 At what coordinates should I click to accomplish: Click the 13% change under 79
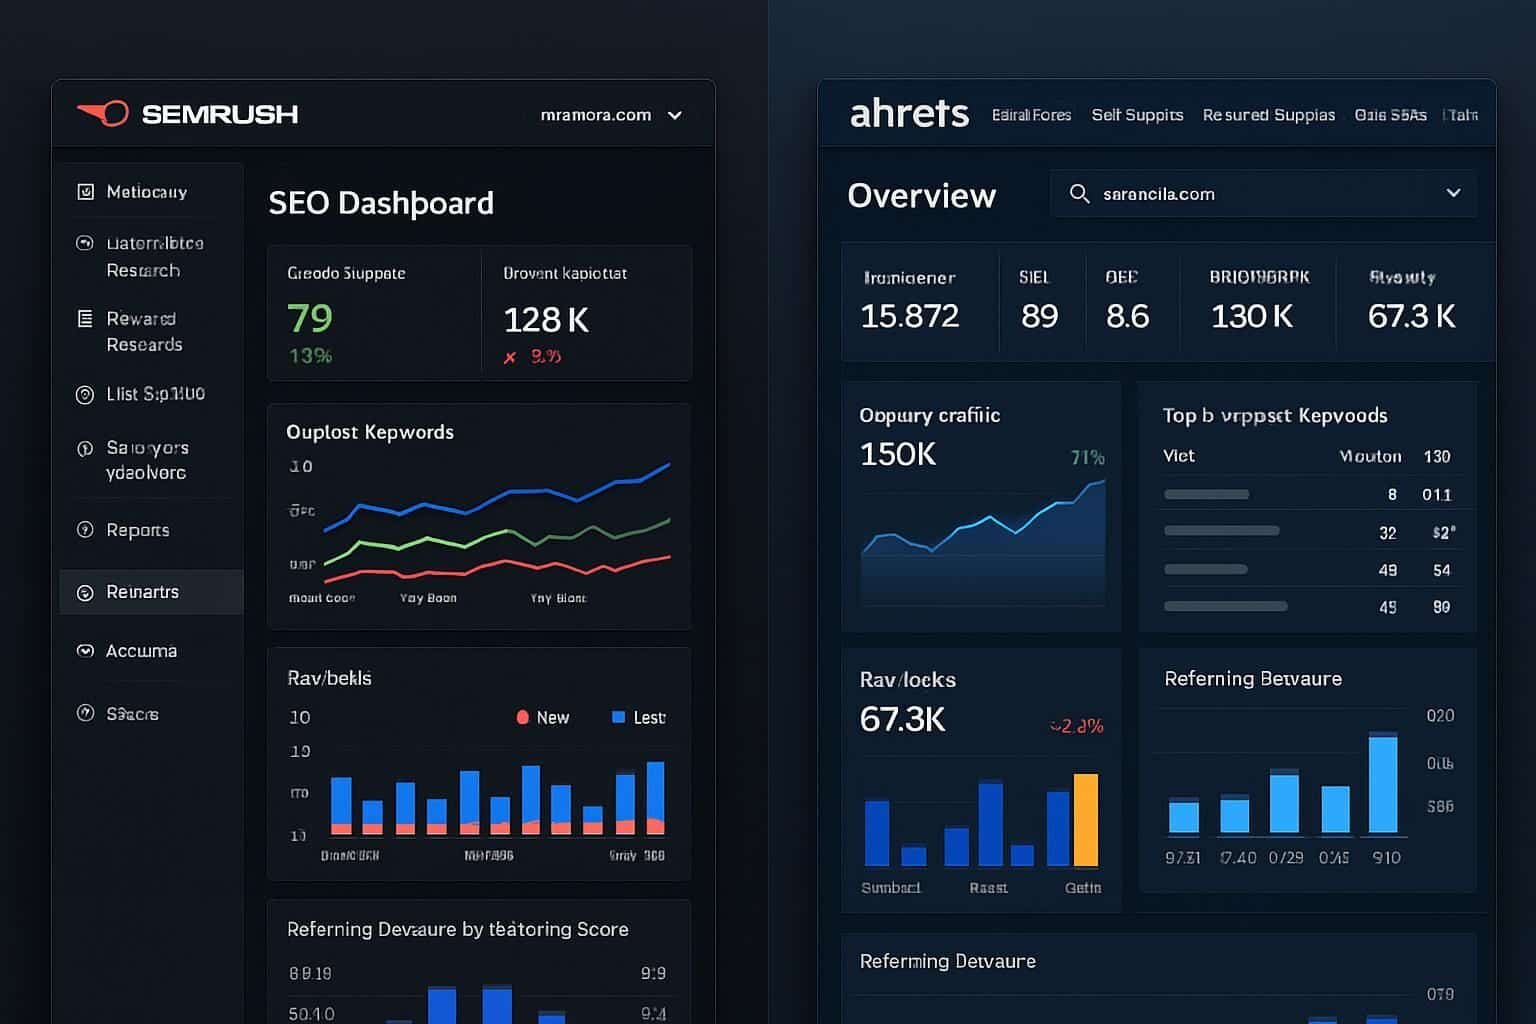point(310,356)
